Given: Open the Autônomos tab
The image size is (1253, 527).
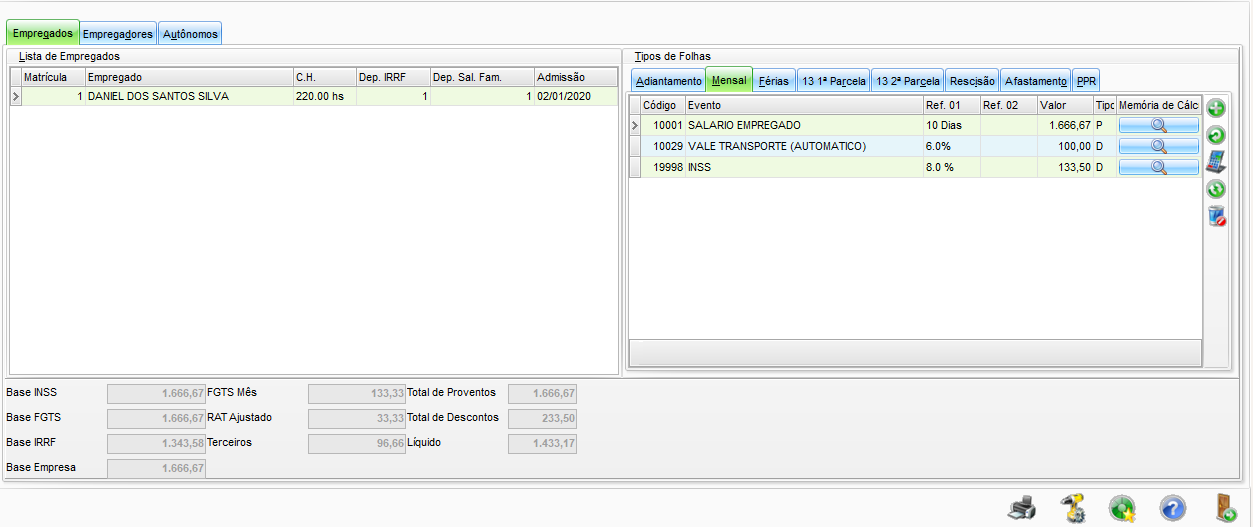Looking at the screenshot, I should click(x=190, y=34).
